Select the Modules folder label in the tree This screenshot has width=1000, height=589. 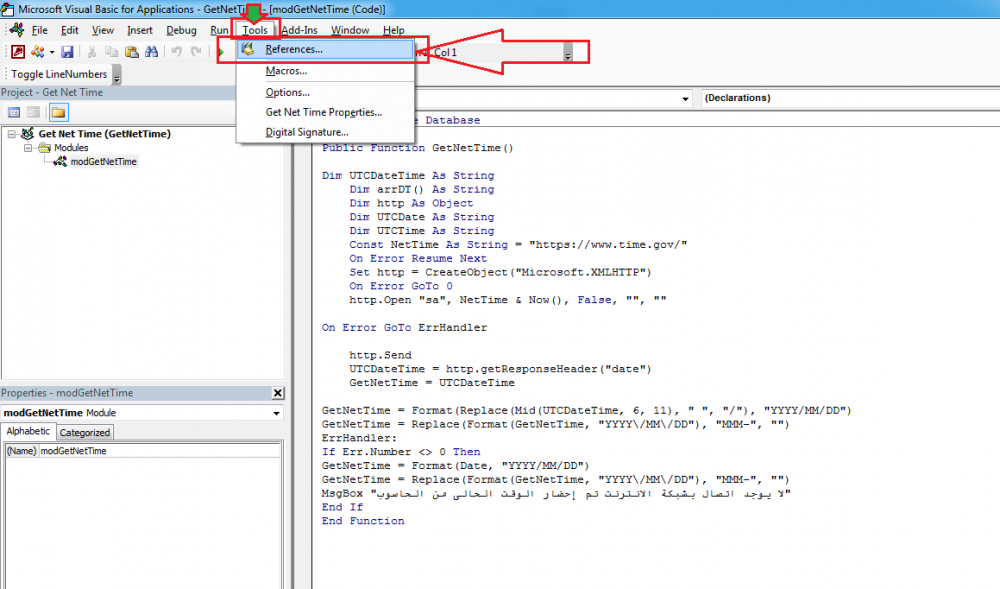71,148
